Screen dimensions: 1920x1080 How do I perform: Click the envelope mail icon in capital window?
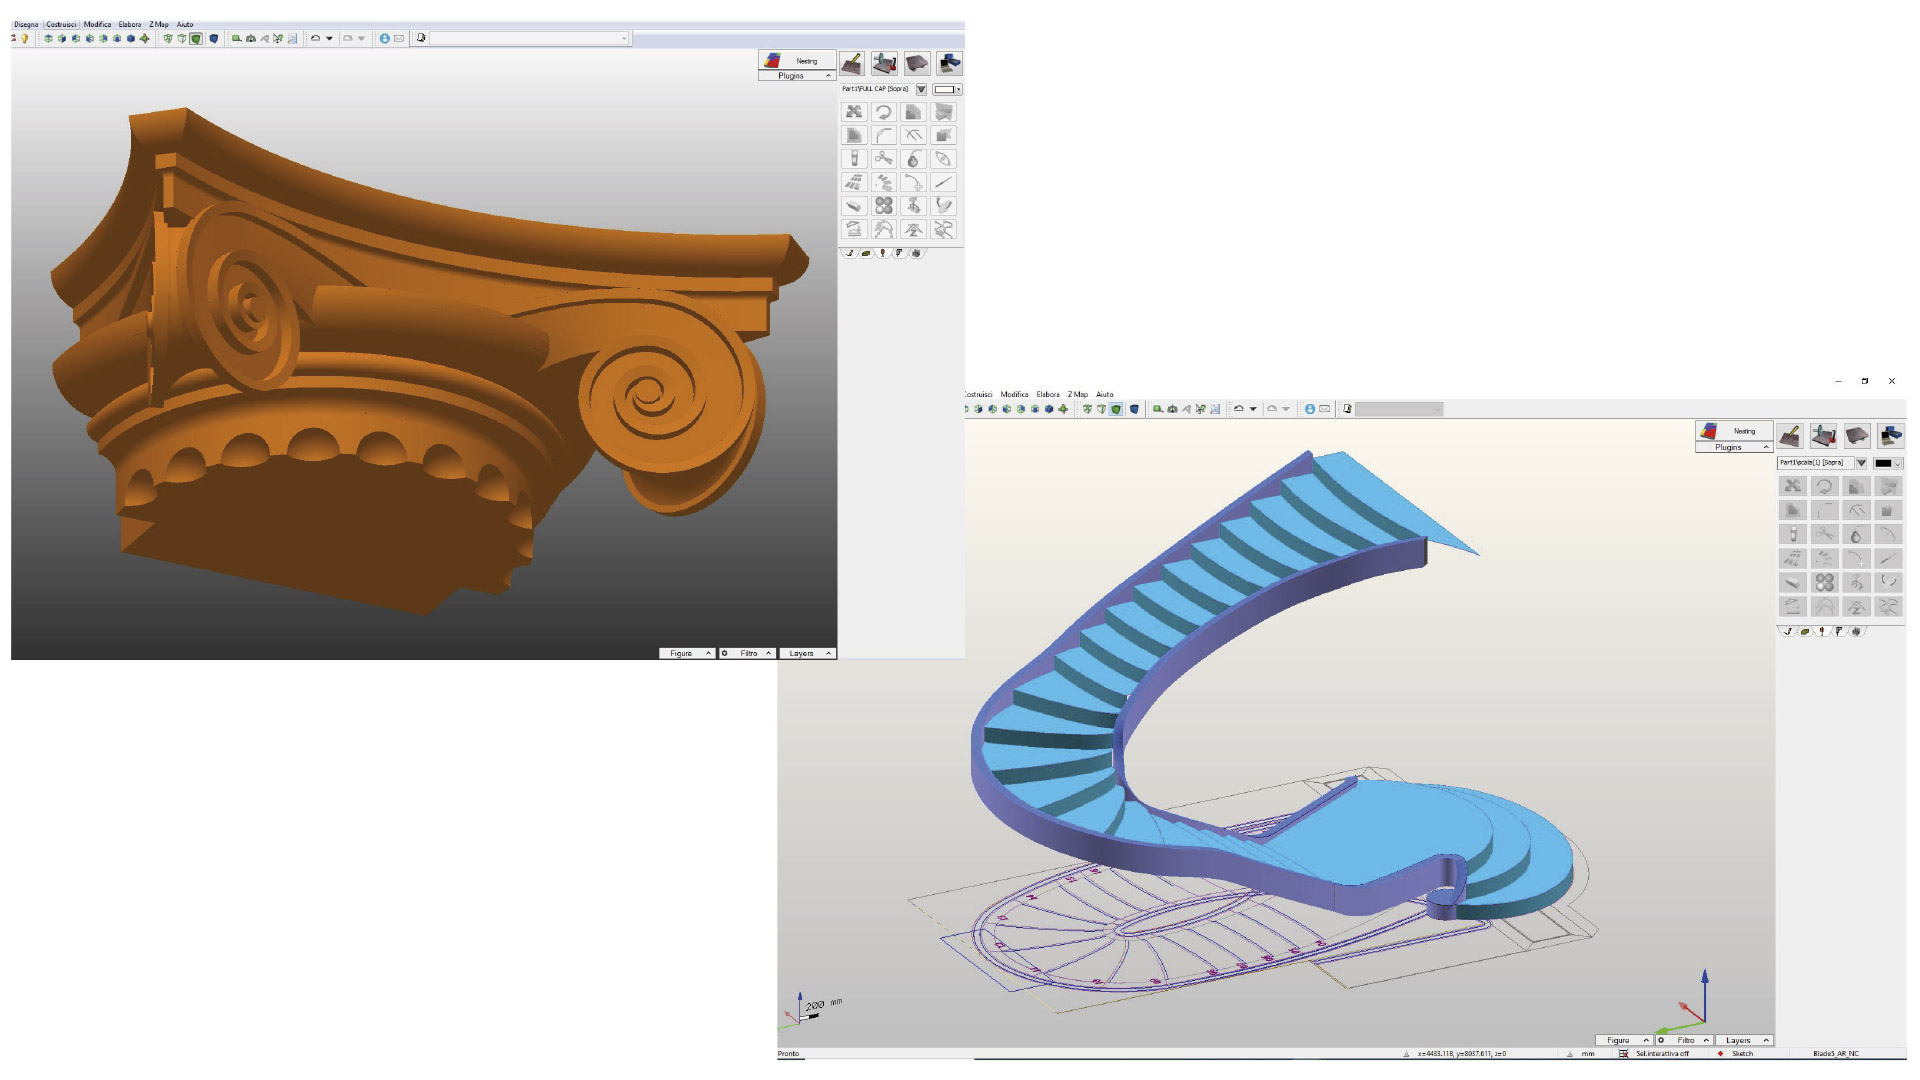click(x=399, y=39)
